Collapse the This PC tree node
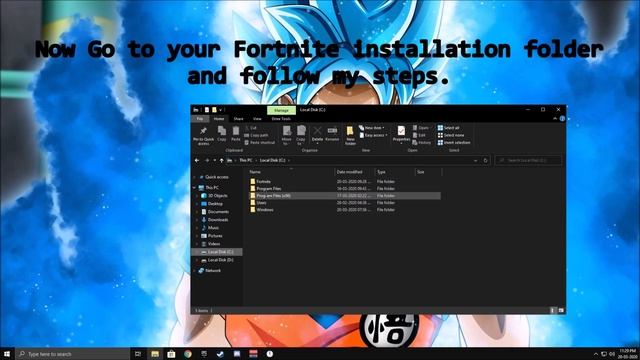This screenshot has width=640, height=360. [x=194, y=188]
